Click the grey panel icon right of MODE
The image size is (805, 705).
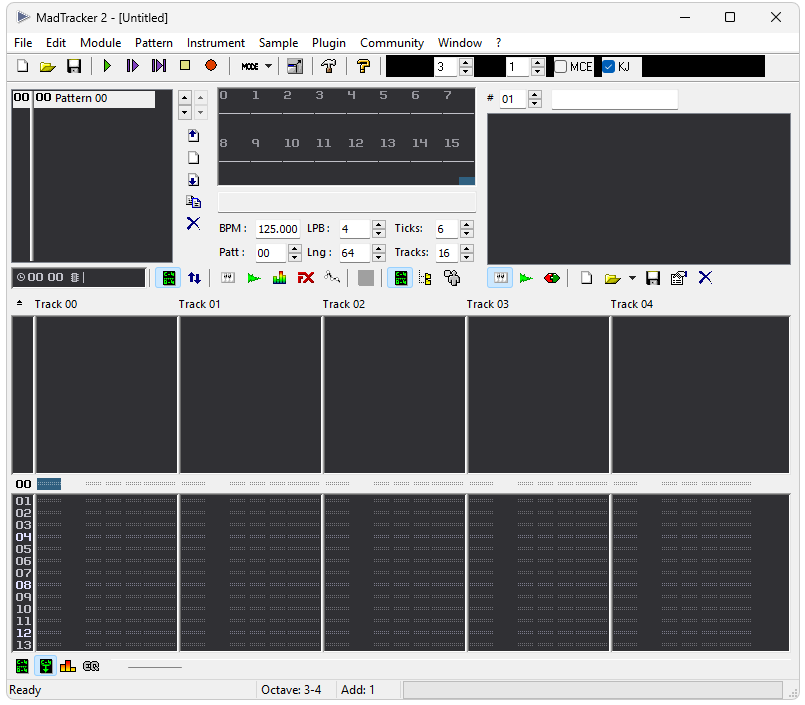click(295, 66)
